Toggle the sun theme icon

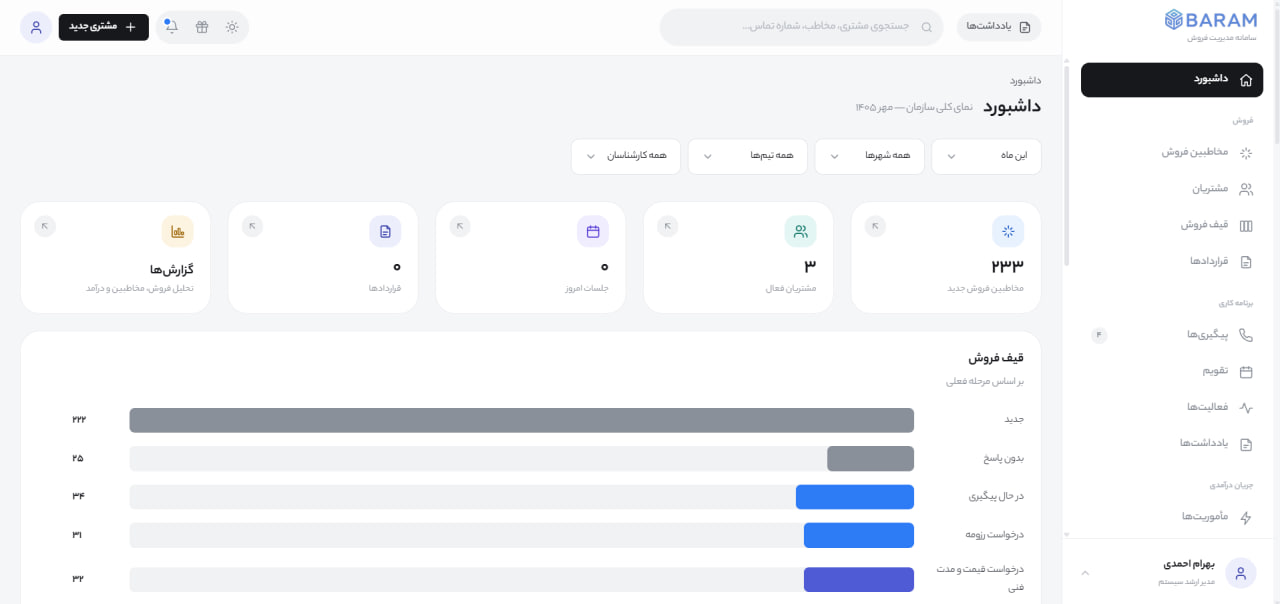pyautogui.click(x=232, y=27)
